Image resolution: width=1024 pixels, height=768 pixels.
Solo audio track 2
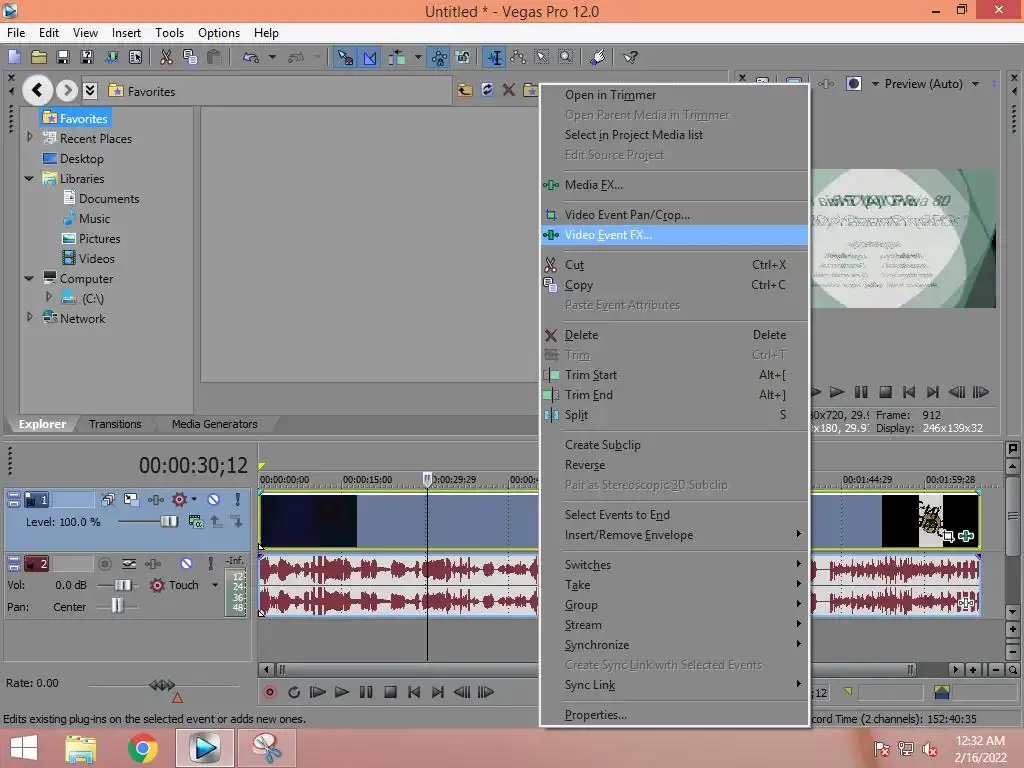pyautogui.click(x=210, y=564)
